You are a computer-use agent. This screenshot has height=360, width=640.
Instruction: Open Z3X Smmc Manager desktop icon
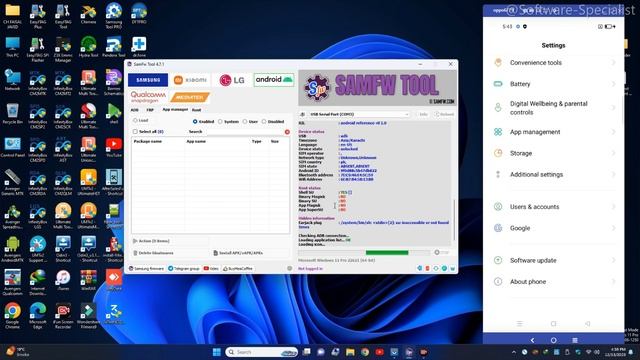(x=63, y=49)
